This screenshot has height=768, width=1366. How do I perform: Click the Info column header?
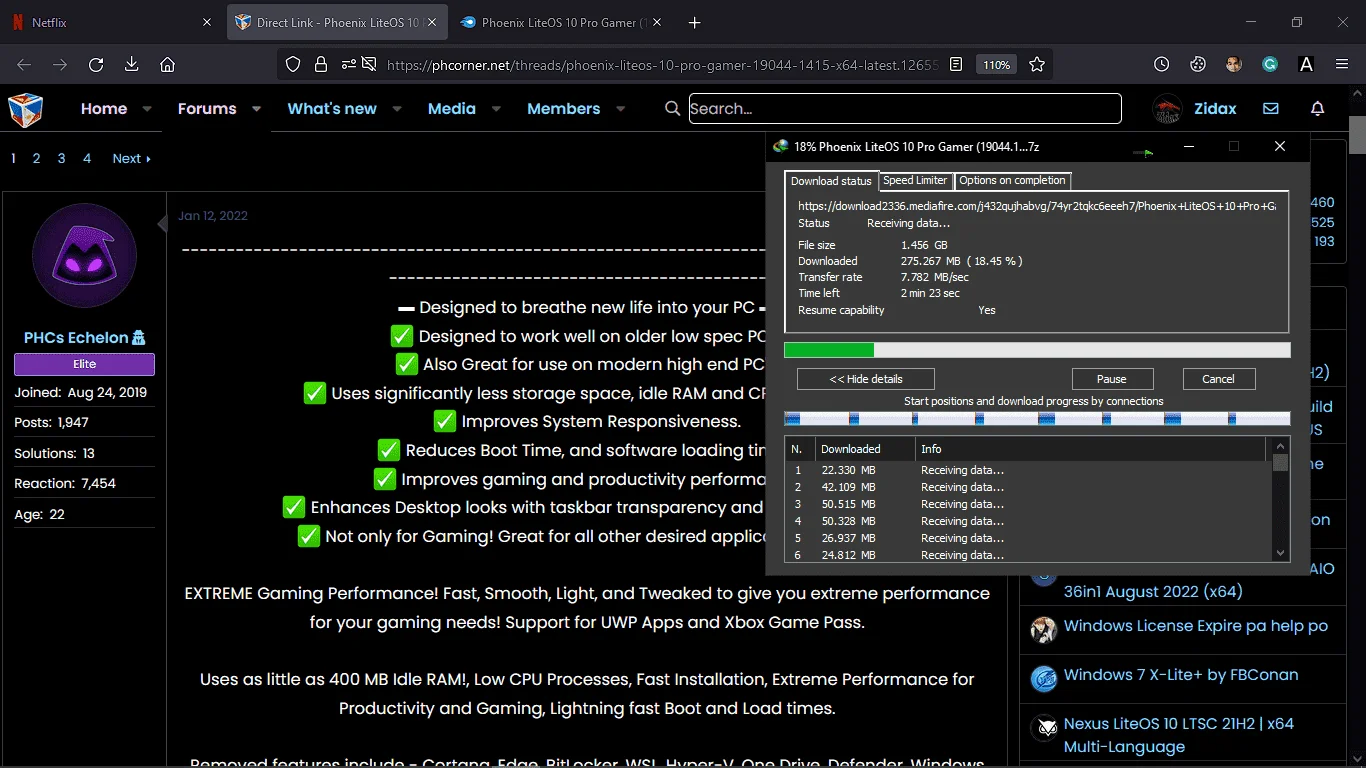(x=1090, y=449)
